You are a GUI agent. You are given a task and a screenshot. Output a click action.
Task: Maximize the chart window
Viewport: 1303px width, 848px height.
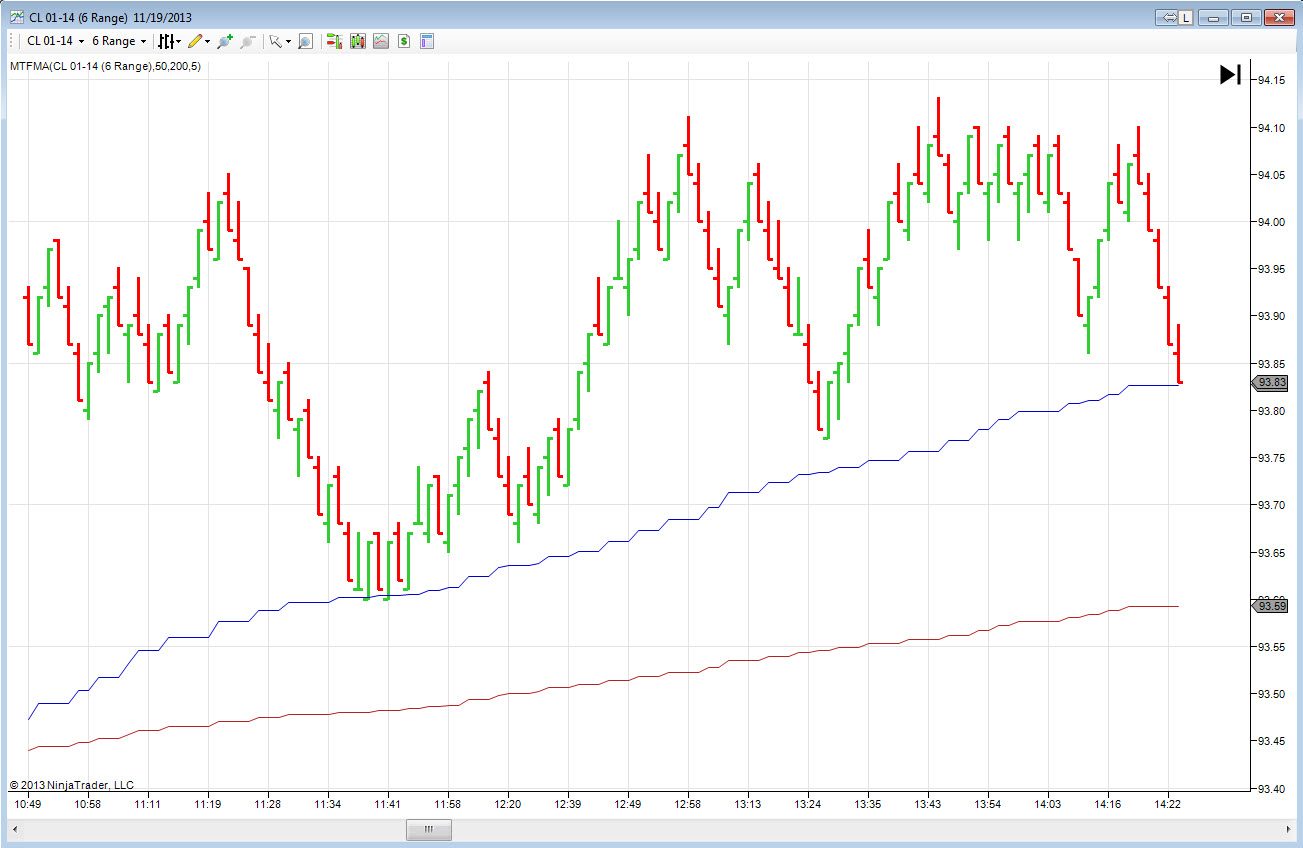[1246, 17]
